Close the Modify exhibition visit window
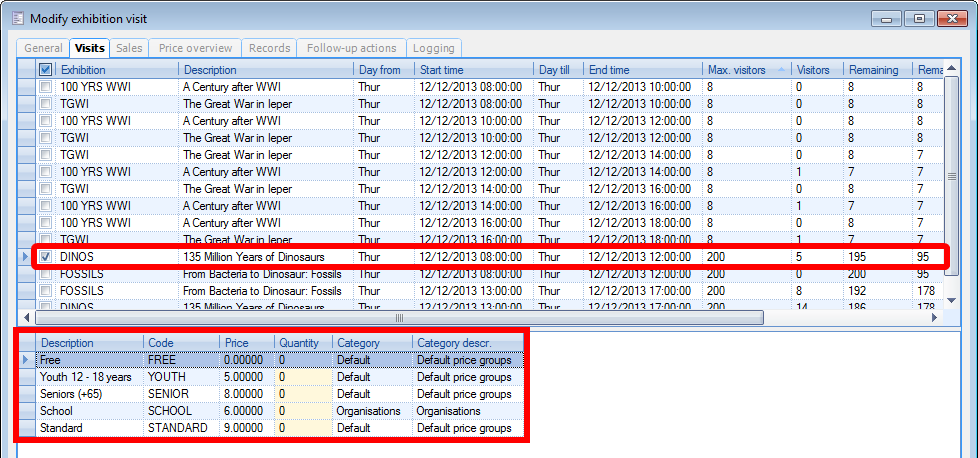This screenshot has width=978, height=458. [x=950, y=18]
